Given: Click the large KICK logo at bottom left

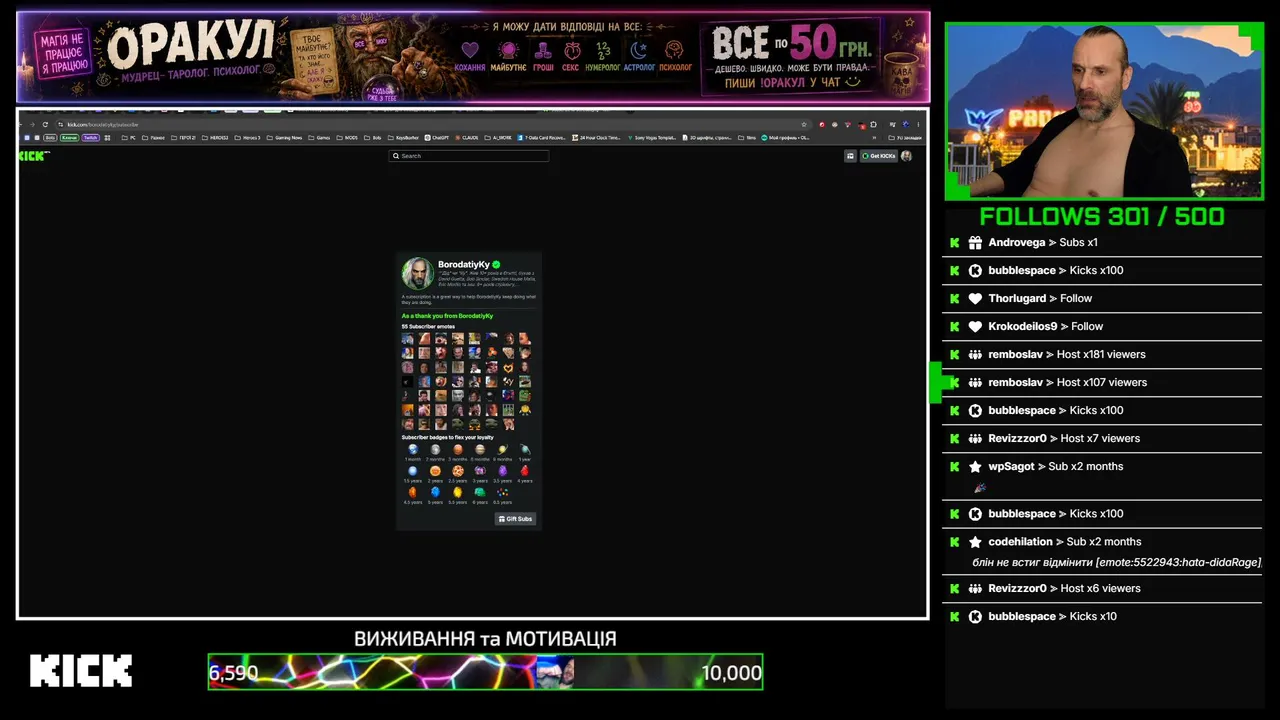Looking at the screenshot, I should click(81, 671).
